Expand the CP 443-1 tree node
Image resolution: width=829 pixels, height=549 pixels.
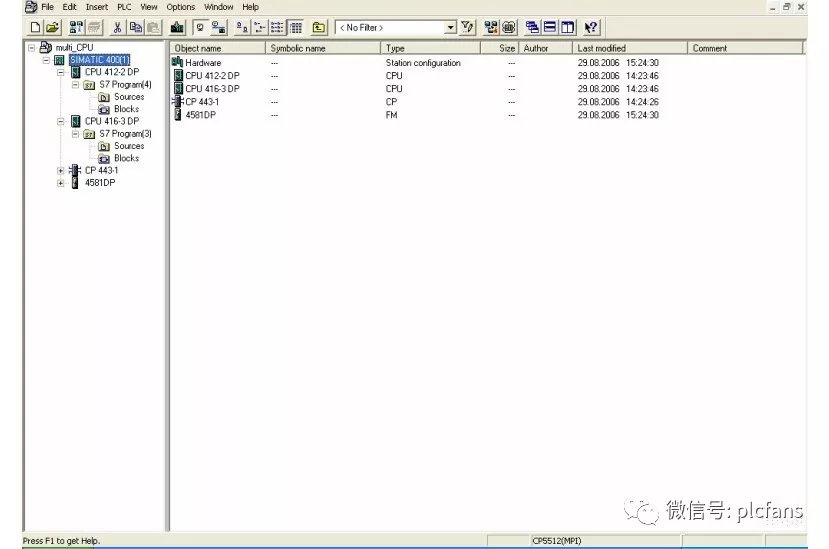61,170
